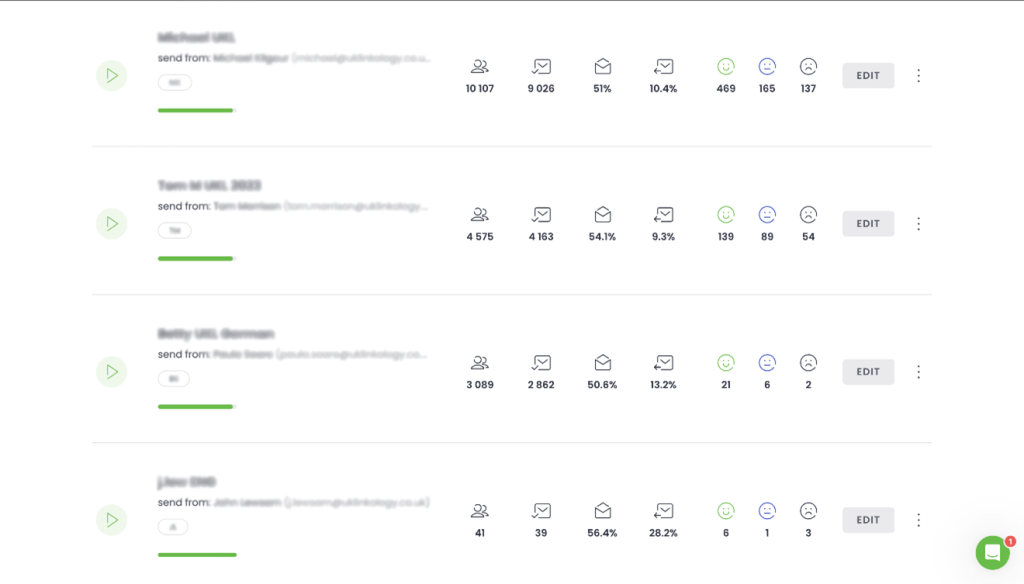Click the prospects icon above 3 089

click(x=480, y=363)
